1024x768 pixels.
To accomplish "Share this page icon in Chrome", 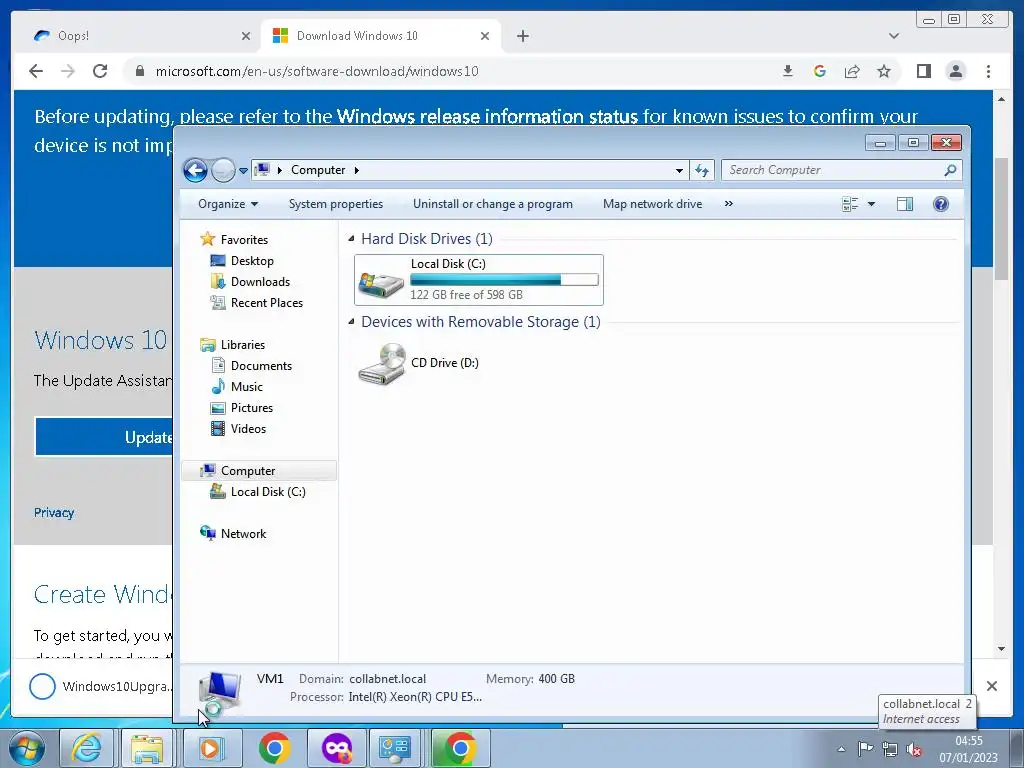I will [x=852, y=71].
